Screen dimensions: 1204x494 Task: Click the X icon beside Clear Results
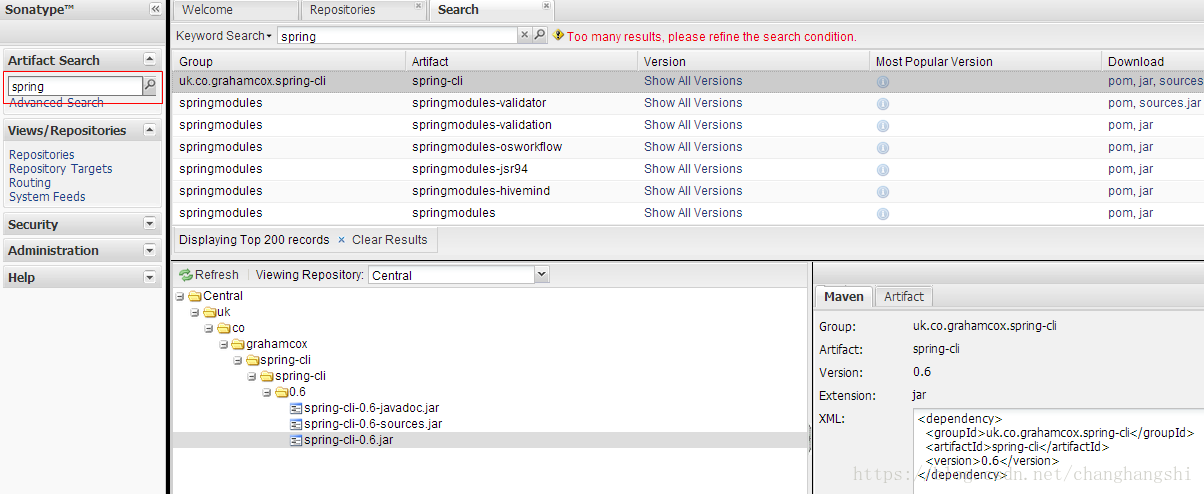tap(341, 240)
